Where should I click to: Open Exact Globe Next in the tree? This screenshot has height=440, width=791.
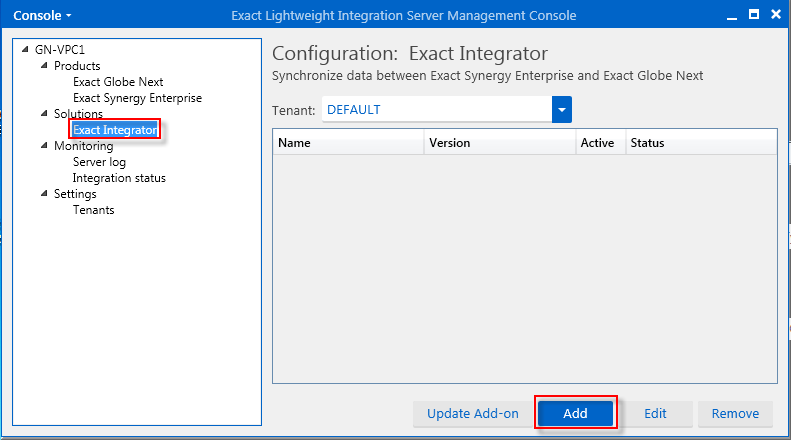click(118, 82)
